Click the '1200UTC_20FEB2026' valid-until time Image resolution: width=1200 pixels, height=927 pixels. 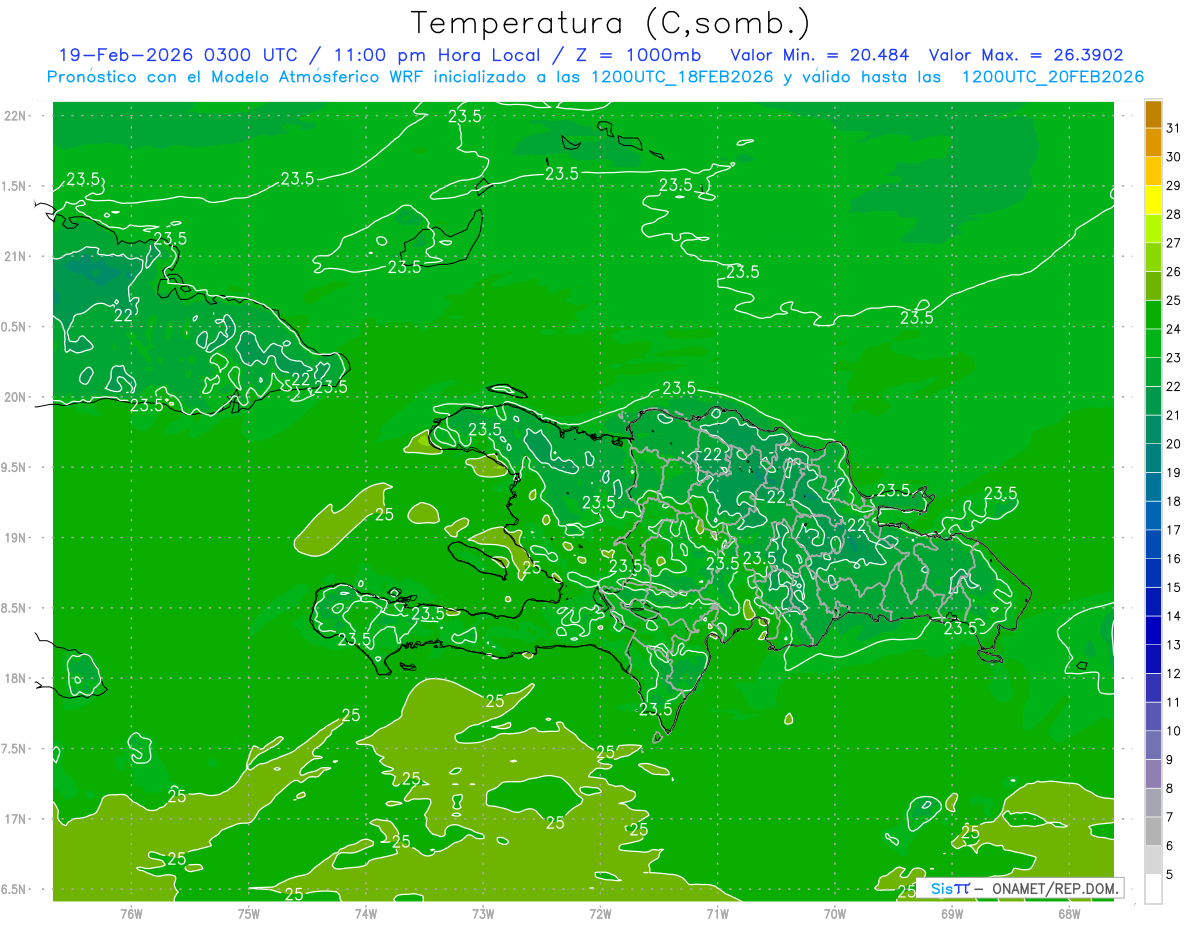pos(1053,77)
